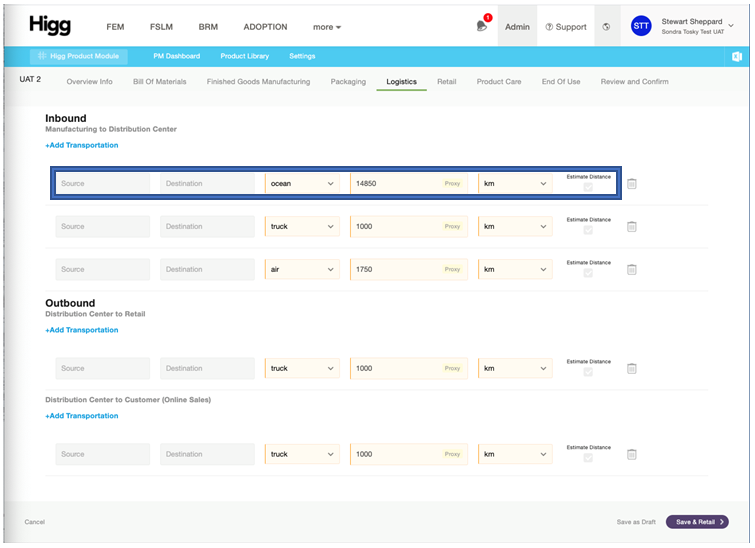The width and height of the screenshot is (755, 548).
Task: Click the STT user avatar
Action: coord(641,26)
